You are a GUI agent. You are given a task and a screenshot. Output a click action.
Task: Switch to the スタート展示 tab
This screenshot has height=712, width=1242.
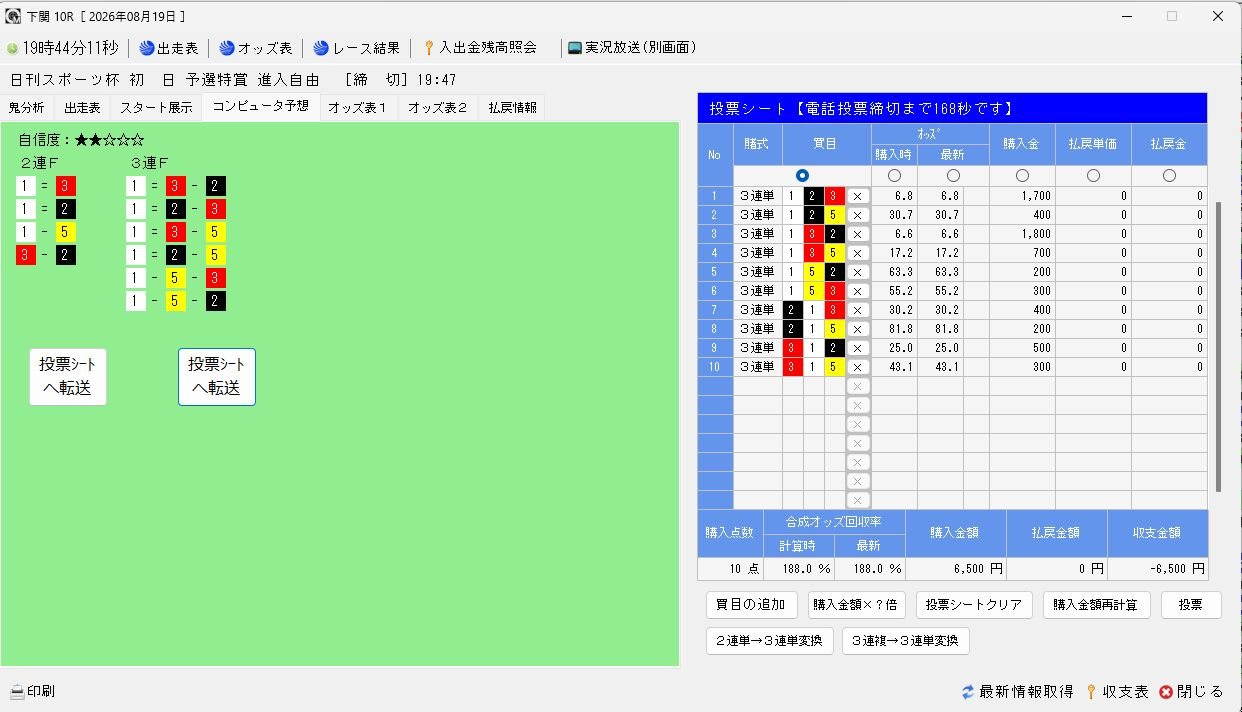pyautogui.click(x=156, y=108)
